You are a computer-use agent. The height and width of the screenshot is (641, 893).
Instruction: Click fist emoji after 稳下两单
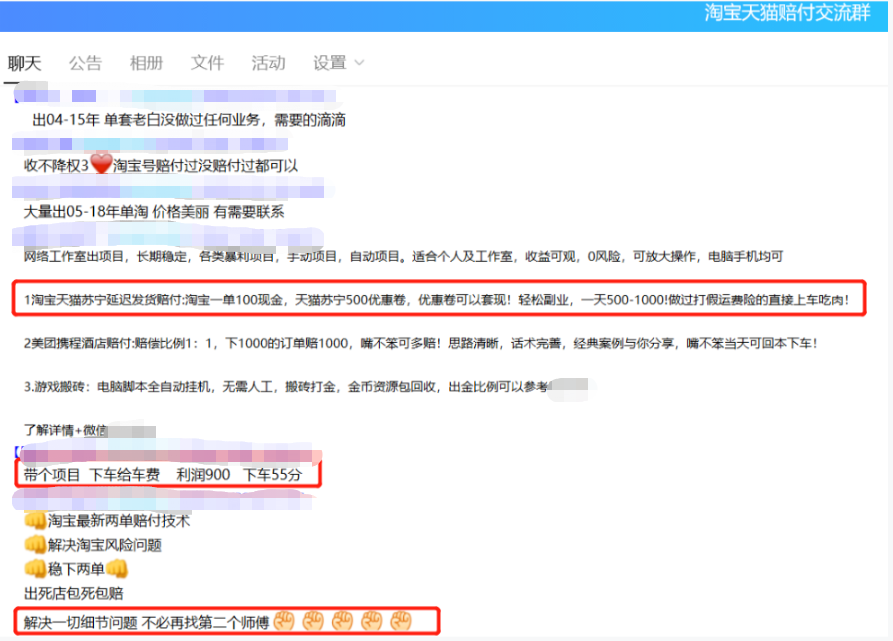pos(117,568)
